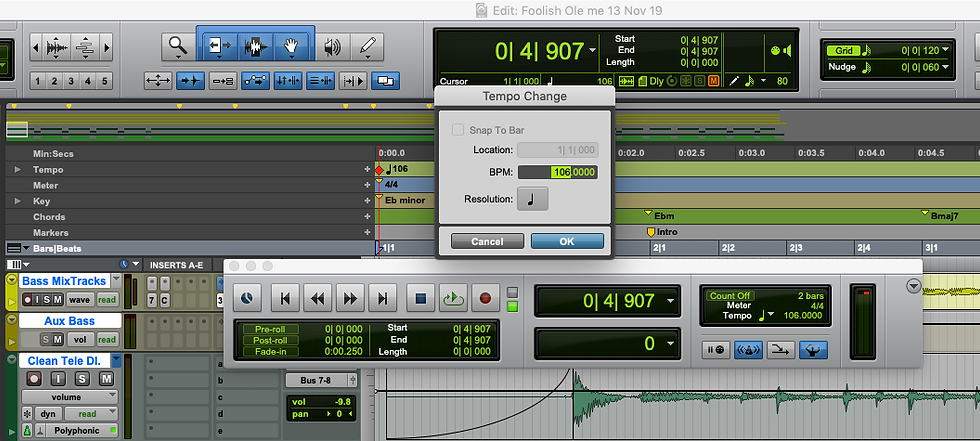Toggle Mirrored MIDI Editing button
980x441 pixels.
222,81
